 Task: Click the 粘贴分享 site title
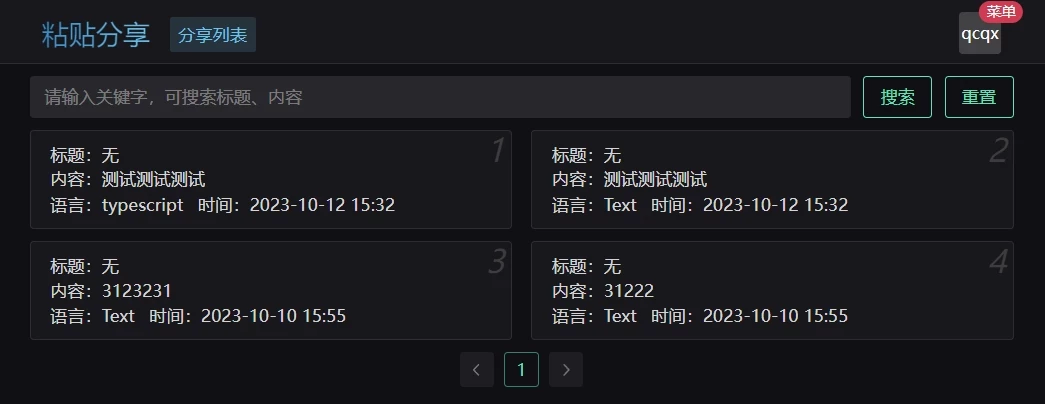[96, 34]
